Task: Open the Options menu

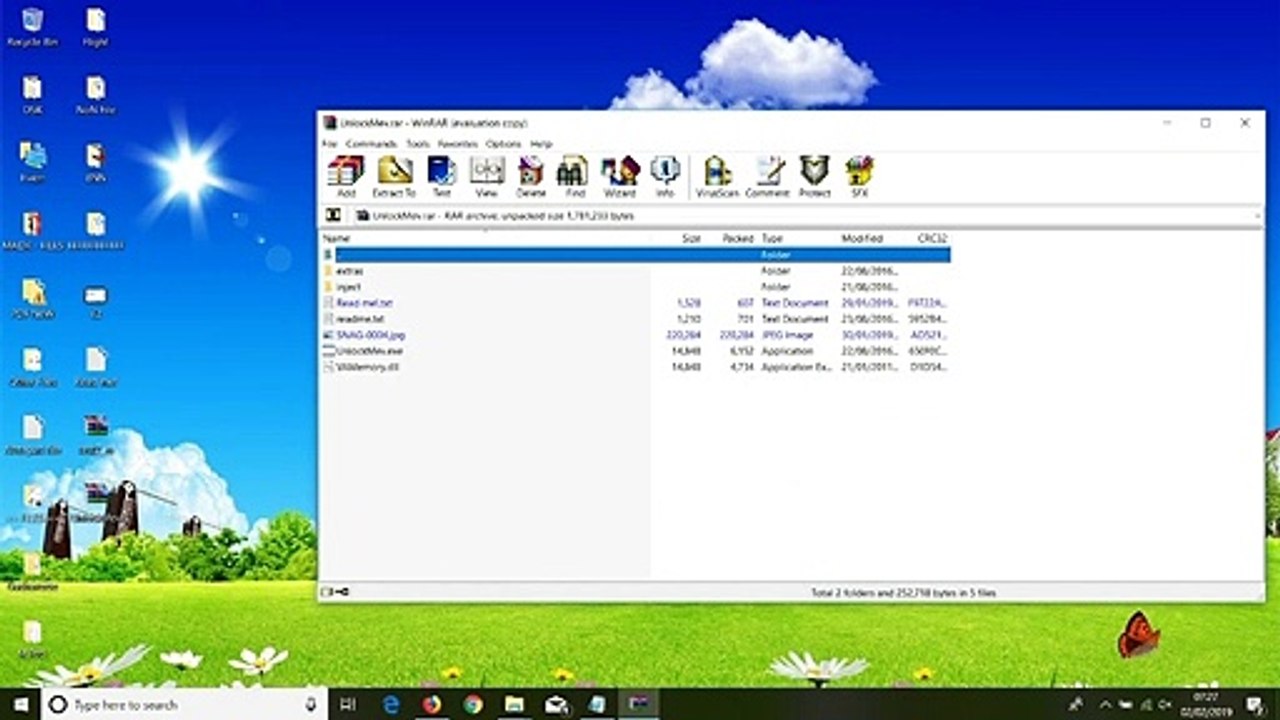Action: [x=503, y=144]
